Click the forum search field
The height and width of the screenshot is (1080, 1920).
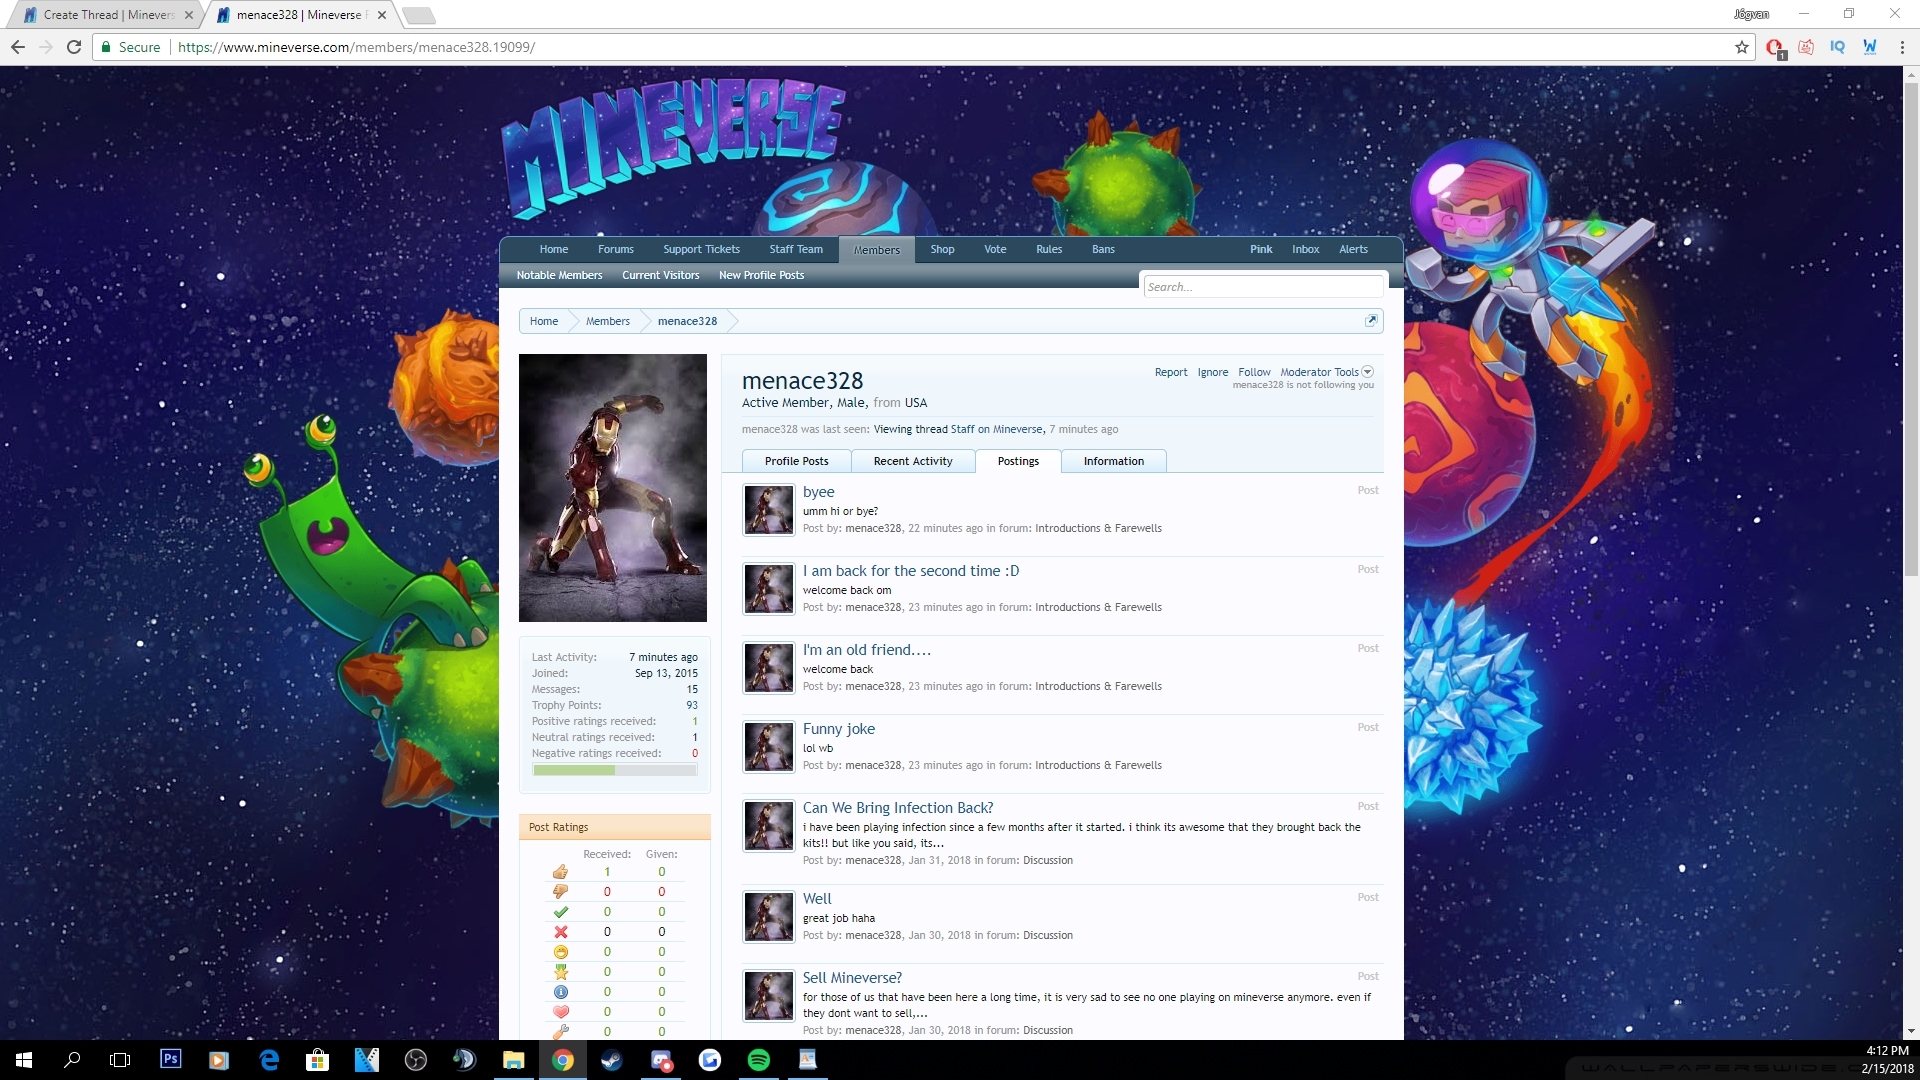coord(1262,287)
